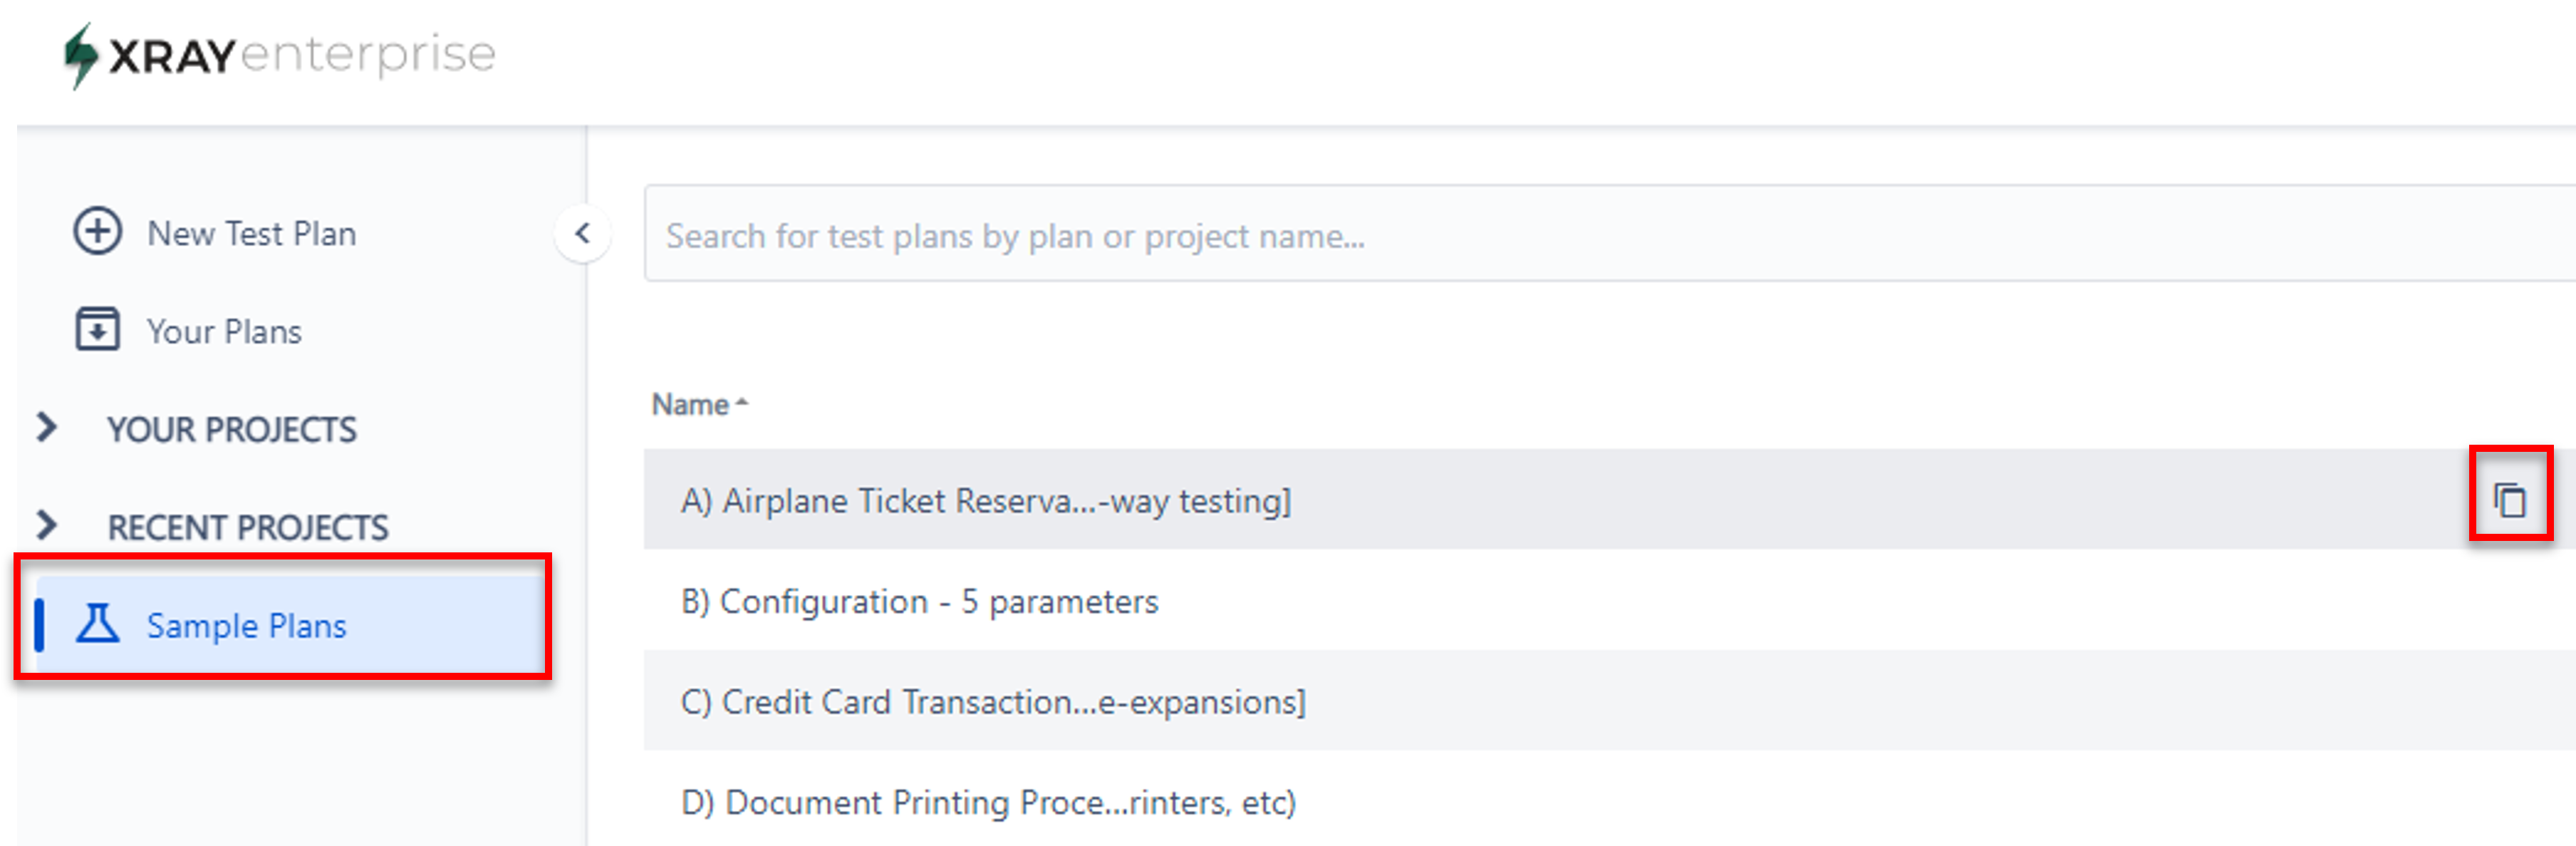Expand the RECENT PROJECTS section chevron
2576x846 pixels.
click(x=46, y=525)
